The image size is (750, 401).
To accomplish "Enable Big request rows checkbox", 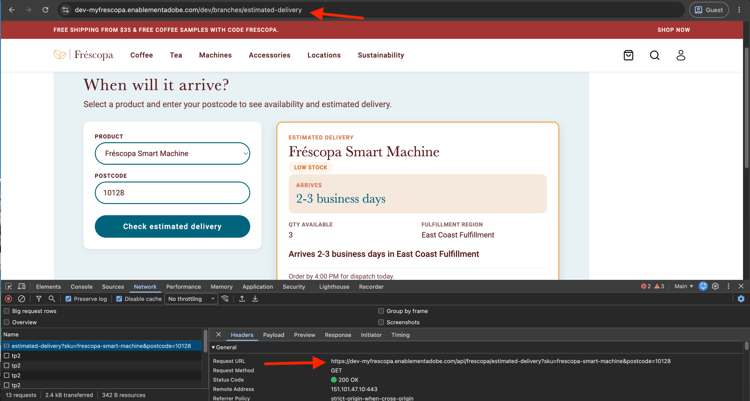I will pyautogui.click(x=7, y=311).
